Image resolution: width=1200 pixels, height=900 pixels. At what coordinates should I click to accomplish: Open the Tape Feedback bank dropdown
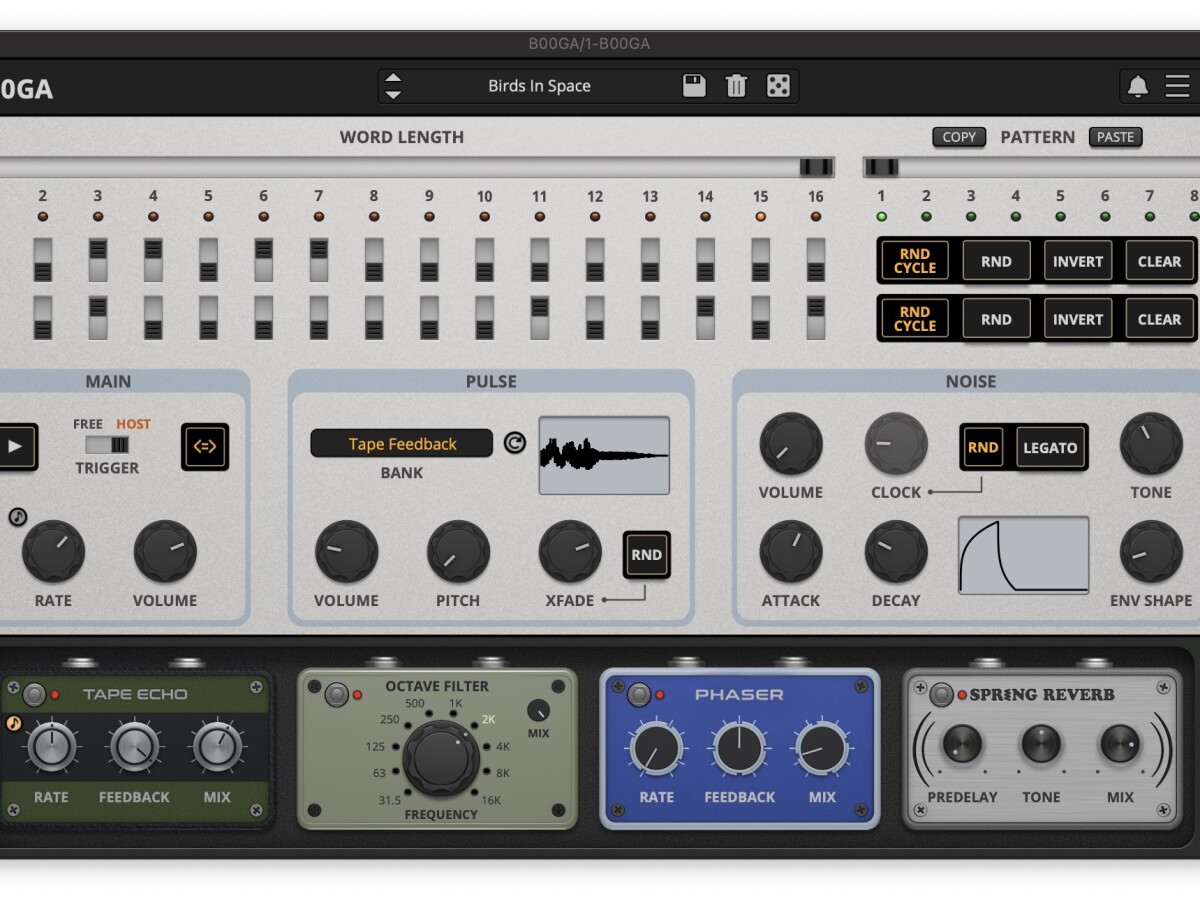(402, 444)
